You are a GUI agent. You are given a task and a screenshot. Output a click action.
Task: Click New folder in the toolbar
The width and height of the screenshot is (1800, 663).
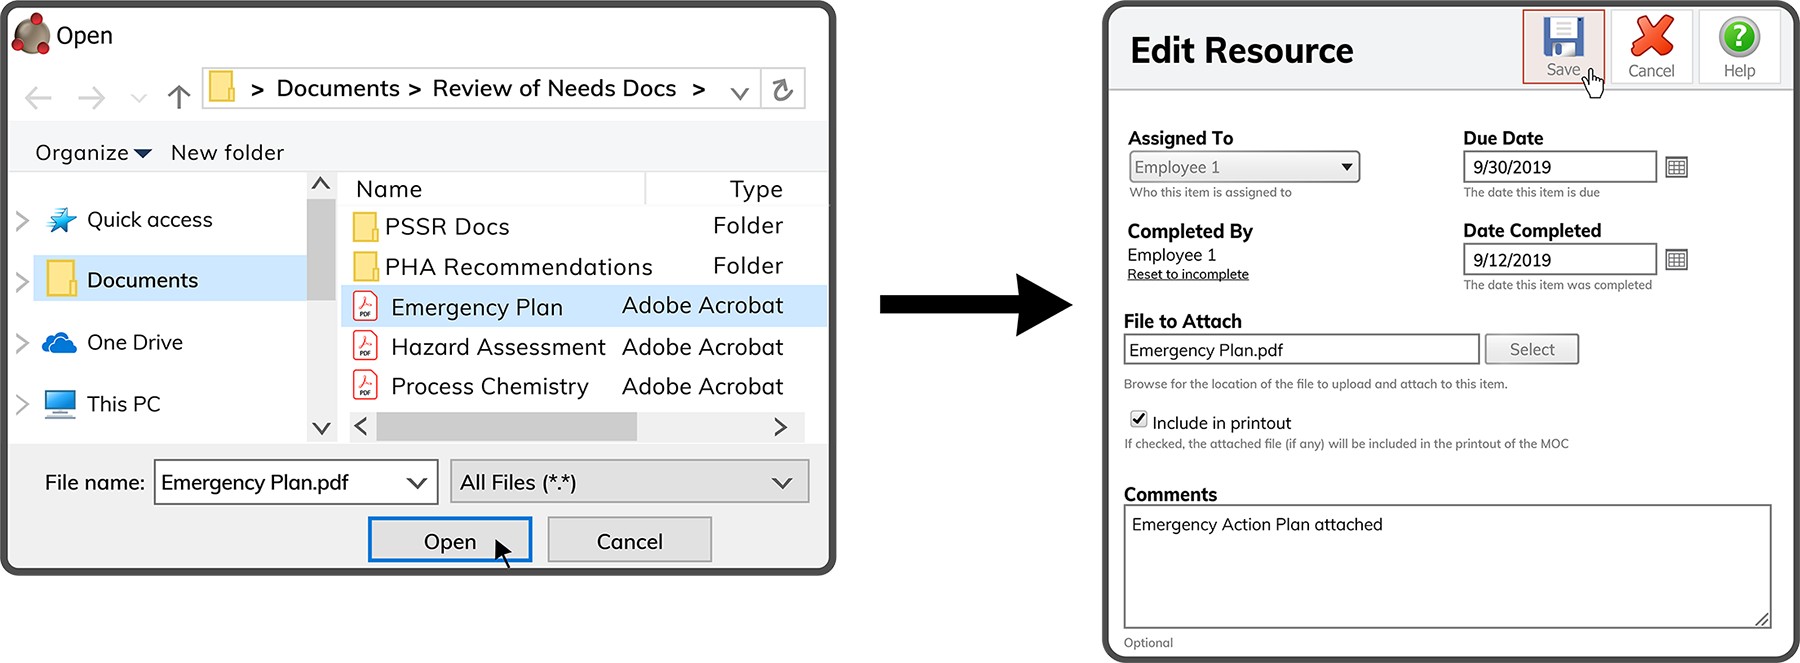(x=227, y=153)
